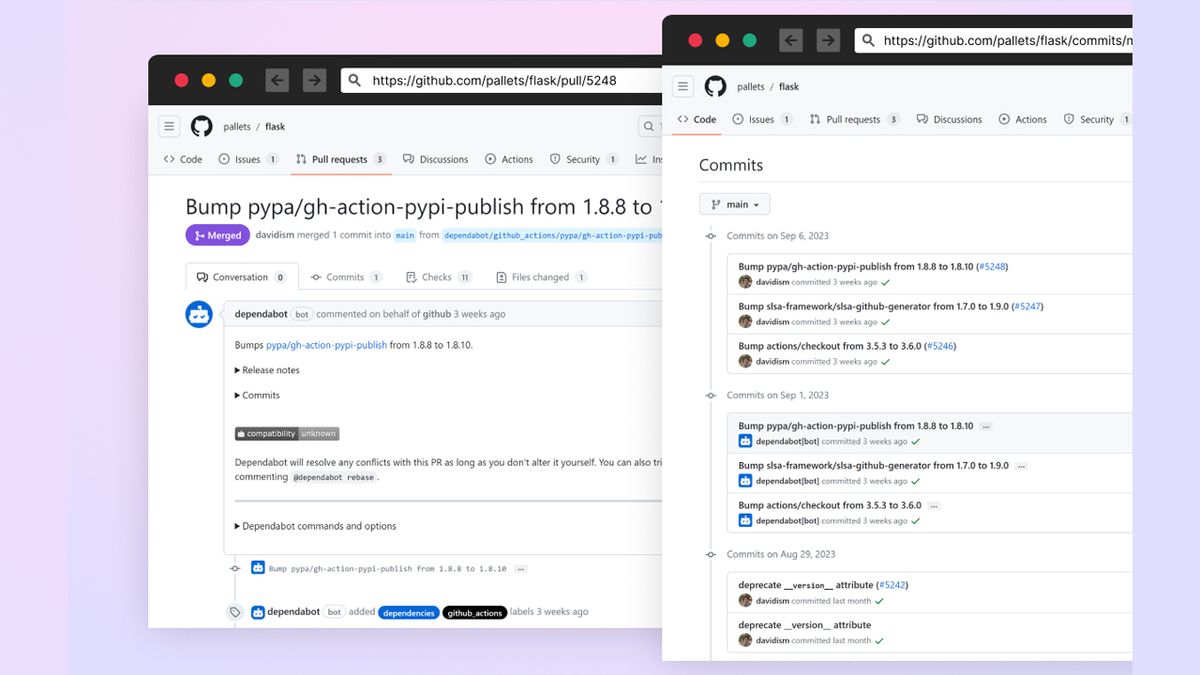Click the dependabot bot avatar on the comment

click(x=199, y=313)
